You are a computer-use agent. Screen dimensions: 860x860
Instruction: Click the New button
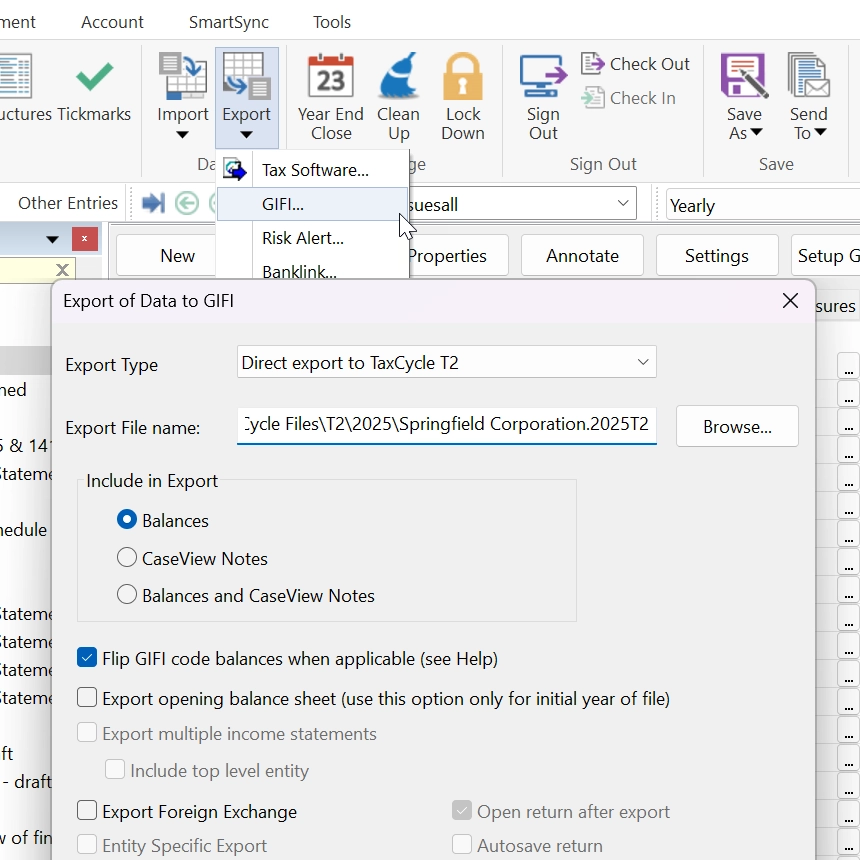(166, 255)
